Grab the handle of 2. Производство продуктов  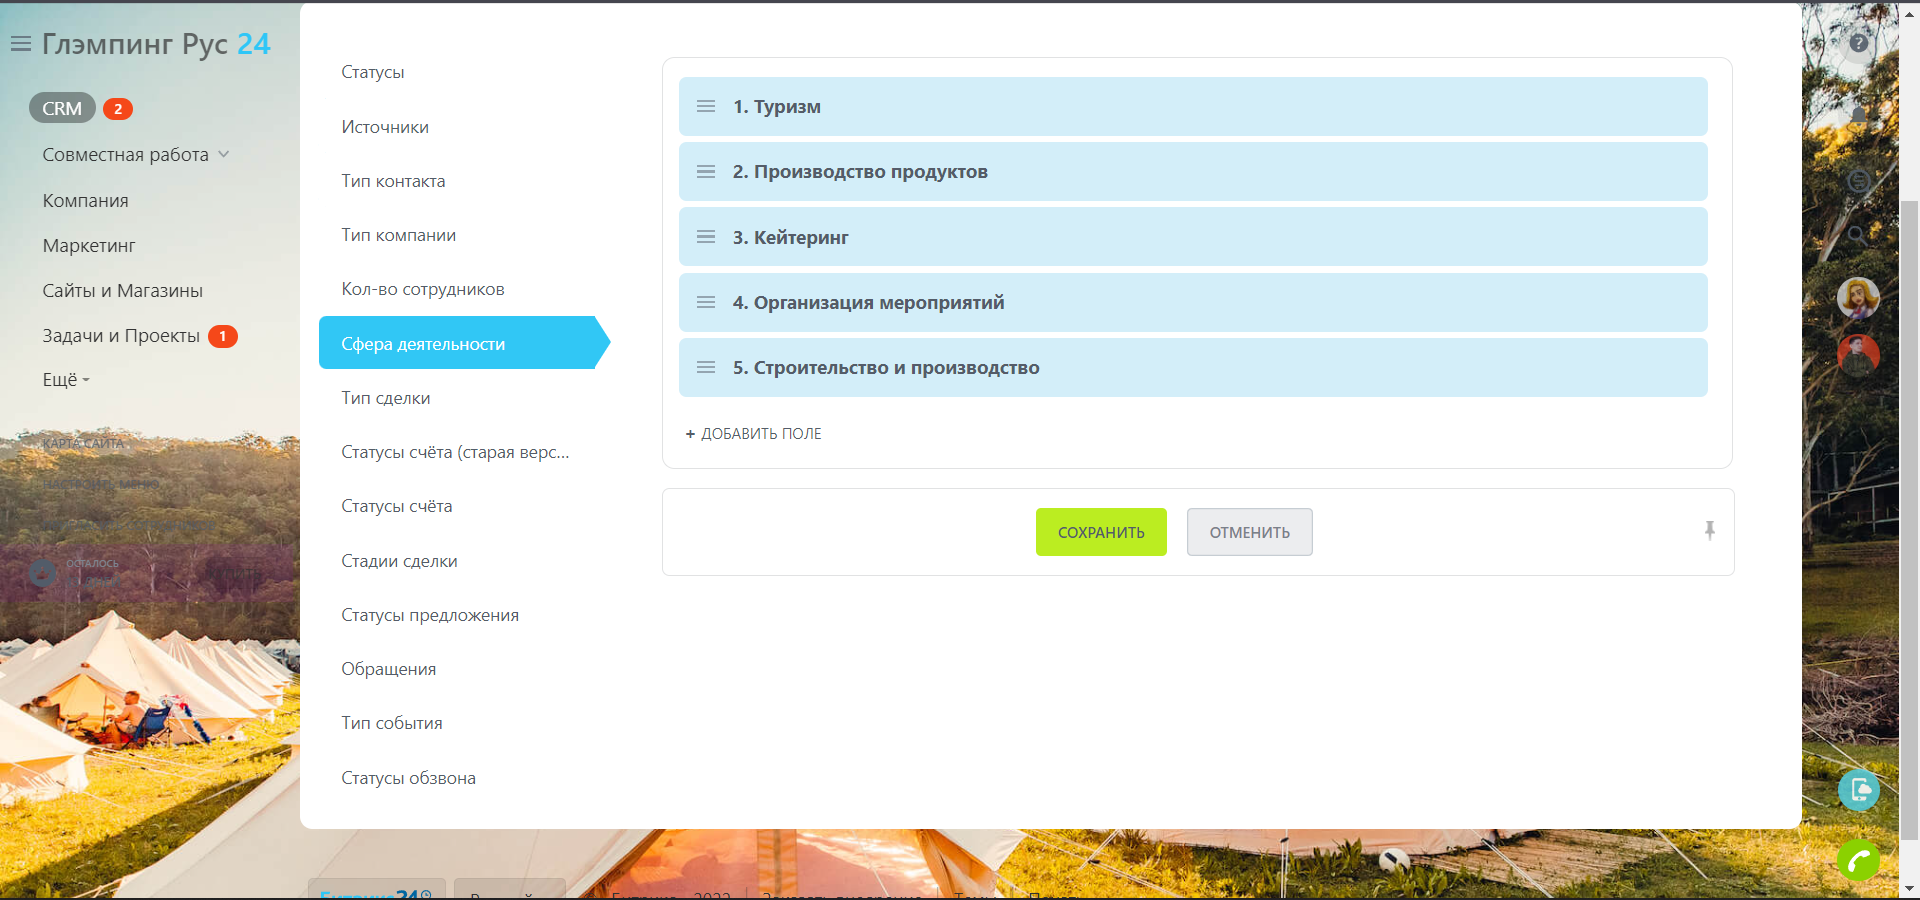(706, 172)
